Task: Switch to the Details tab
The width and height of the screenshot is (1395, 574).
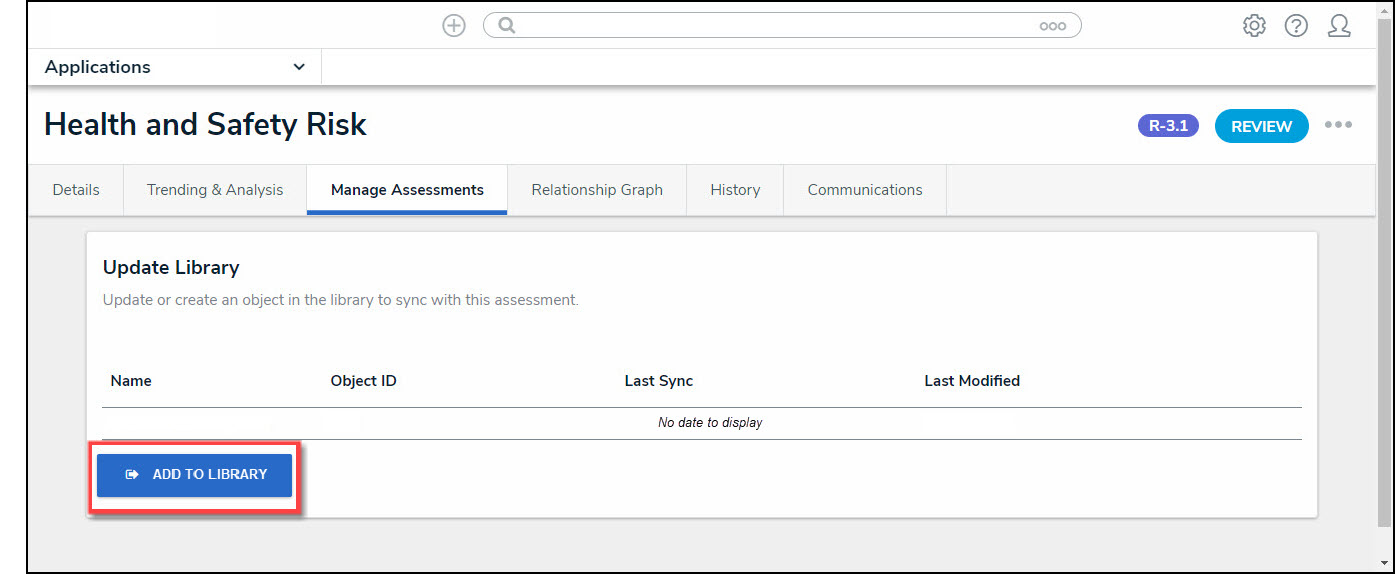Action: [x=76, y=190]
